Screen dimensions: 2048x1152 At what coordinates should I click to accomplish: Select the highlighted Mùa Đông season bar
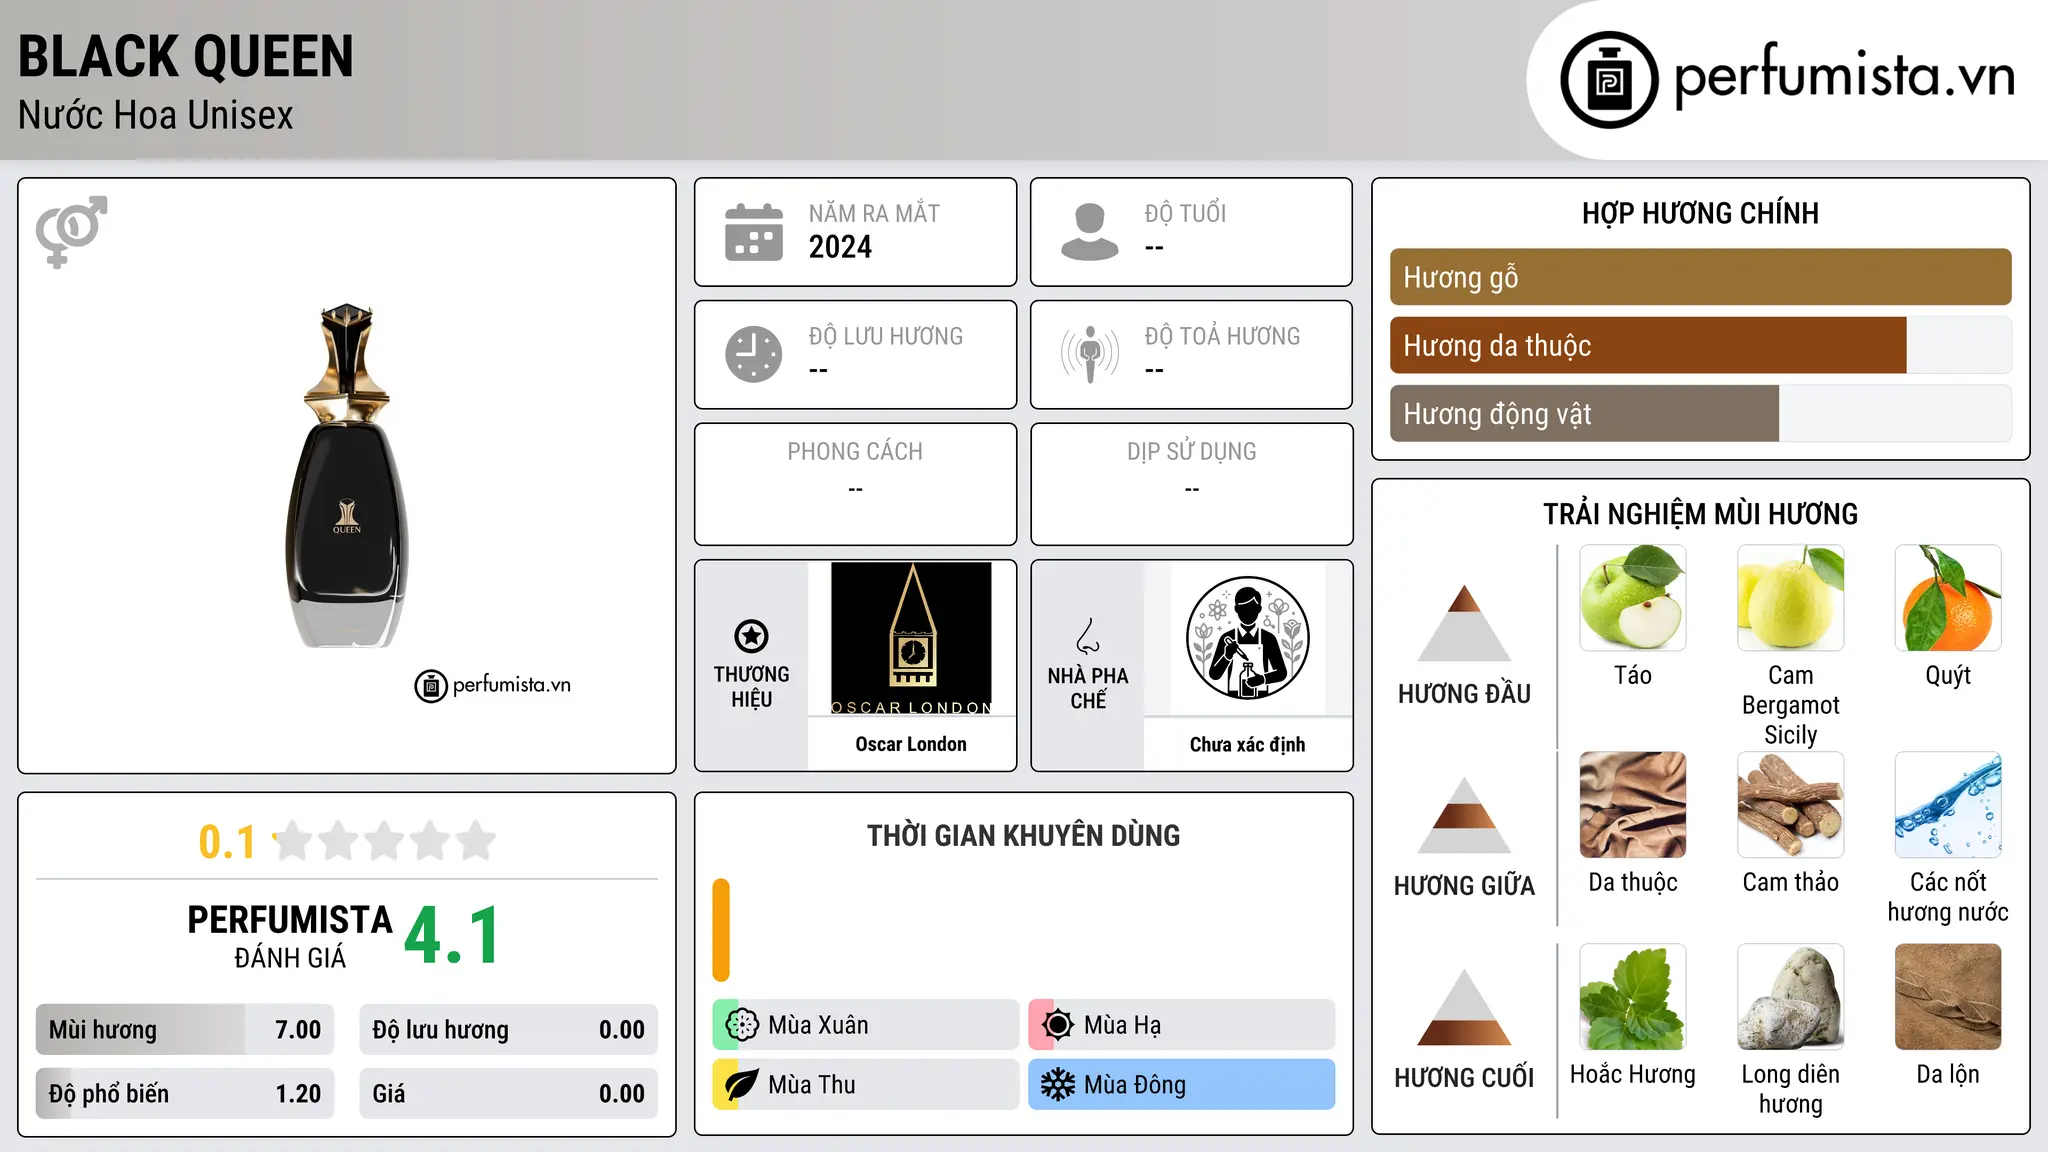pyautogui.click(x=1182, y=1085)
